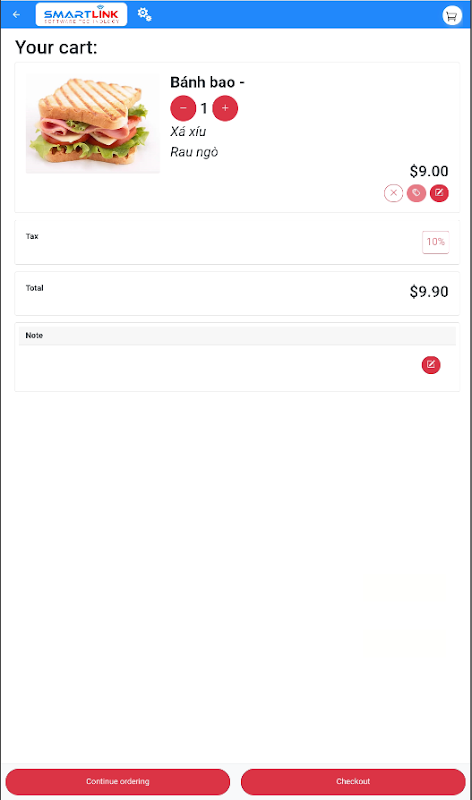This screenshot has height=800, width=472.
Task: Click the Note section header
Action: [237, 335]
